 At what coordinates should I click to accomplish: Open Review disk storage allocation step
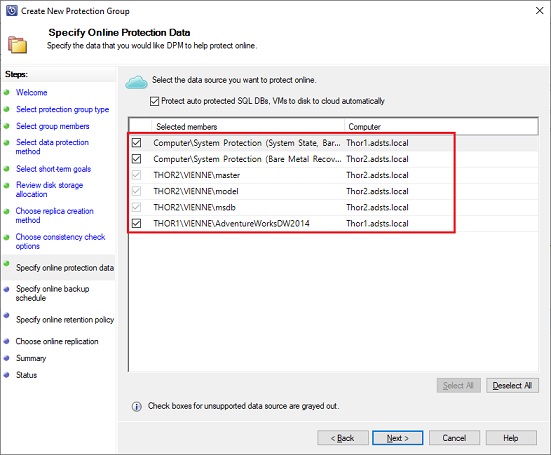[50, 189]
